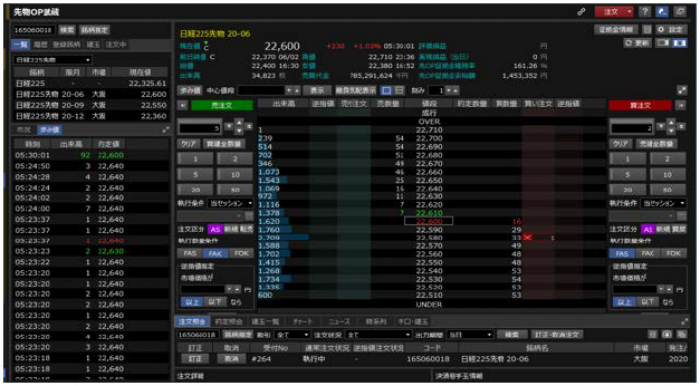This screenshot has width=700, height=386.
Task: Select the highlighted board view icon next to 板気配表示
Action: click(387, 90)
